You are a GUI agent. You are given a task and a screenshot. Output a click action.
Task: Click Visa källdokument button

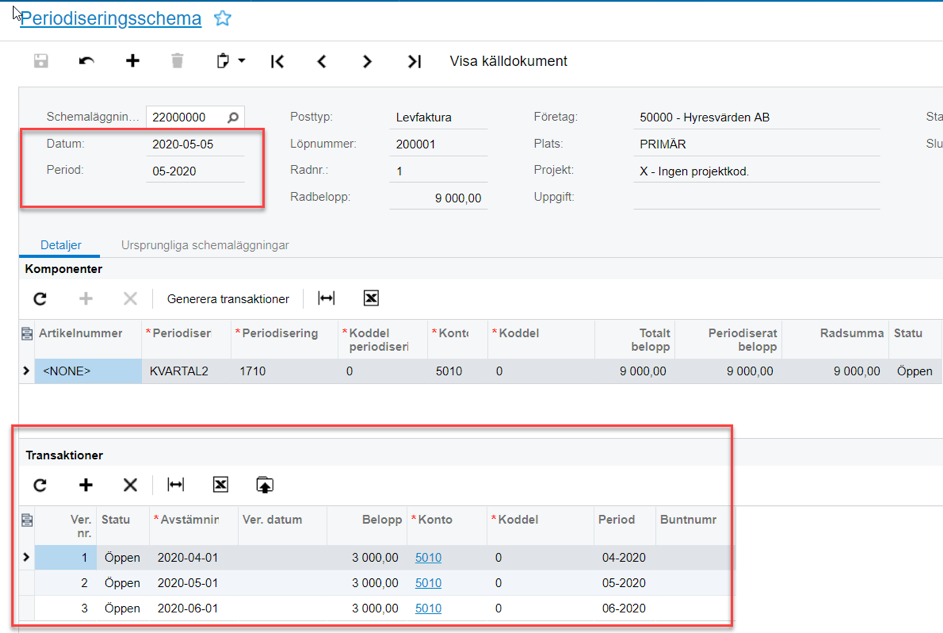pos(508,61)
